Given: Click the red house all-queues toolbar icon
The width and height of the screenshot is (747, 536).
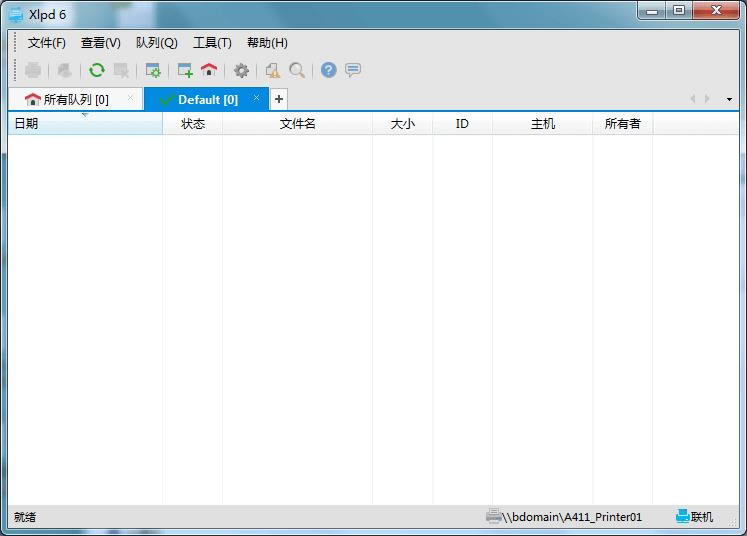Looking at the screenshot, I should tap(208, 70).
